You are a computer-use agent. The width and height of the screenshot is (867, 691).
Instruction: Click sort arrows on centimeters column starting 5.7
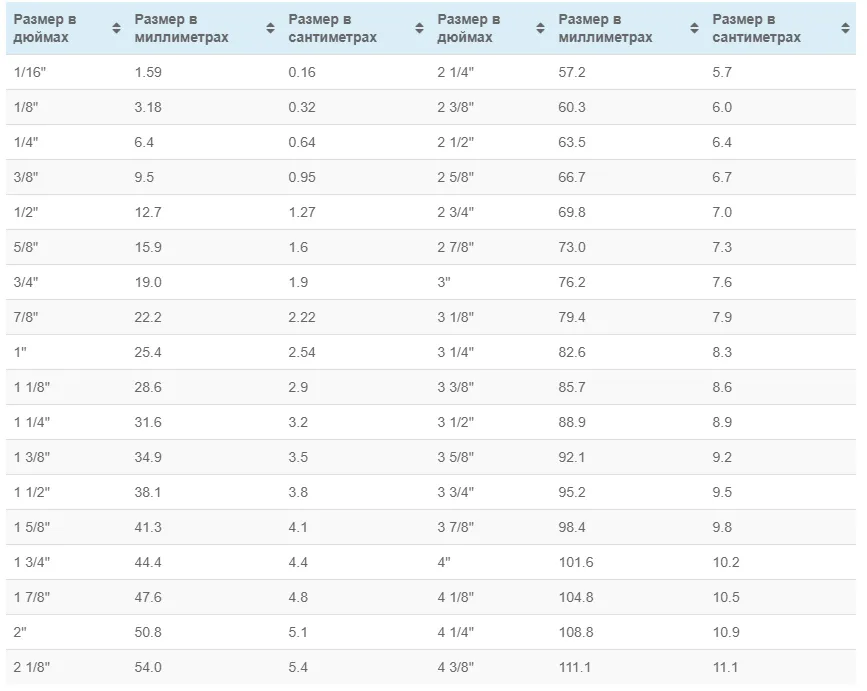pyautogui.click(x=845, y=28)
